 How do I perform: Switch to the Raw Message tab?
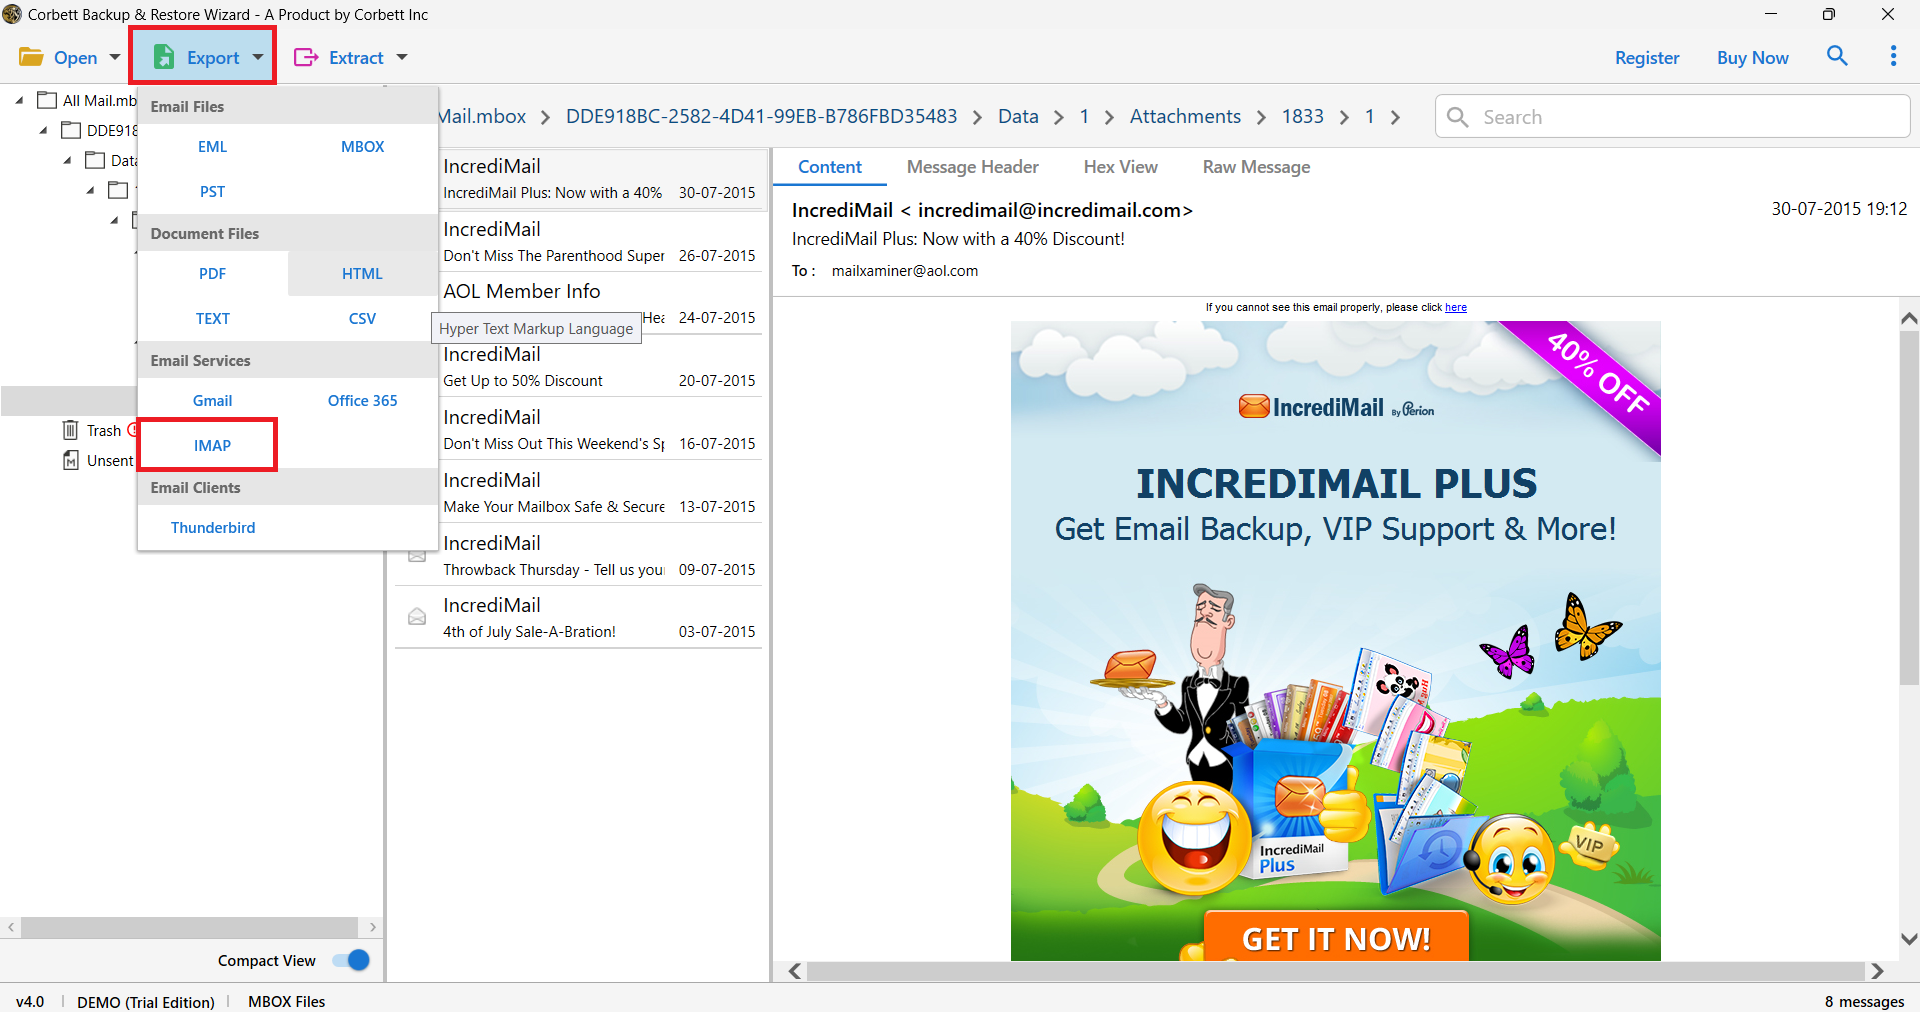[1256, 167]
